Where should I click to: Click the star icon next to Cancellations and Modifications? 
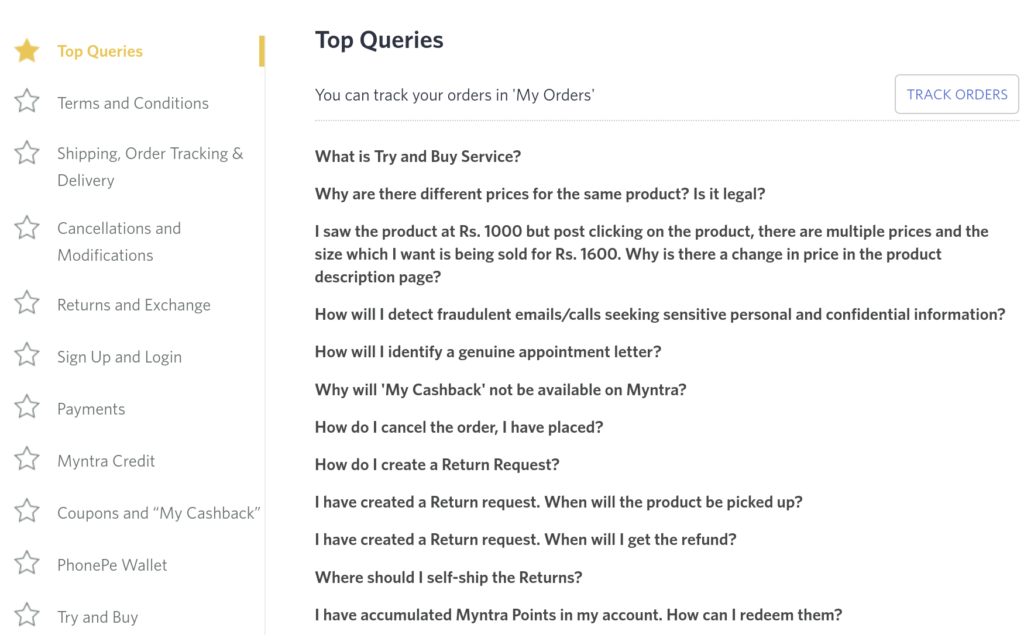27,228
